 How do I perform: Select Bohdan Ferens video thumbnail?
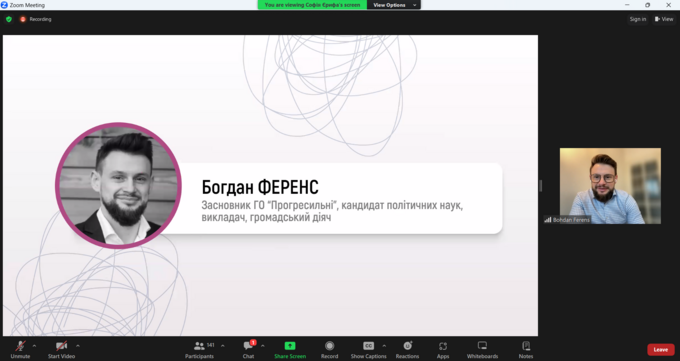click(610, 186)
